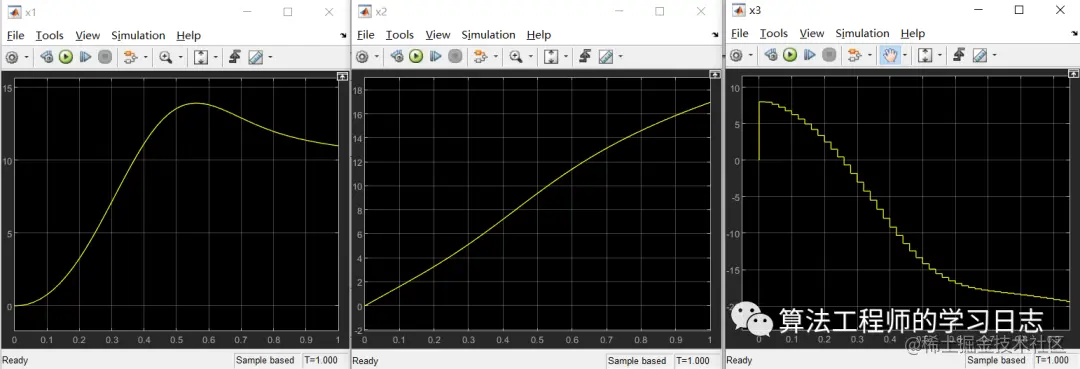Expand gear dropdown arrow in x1 toolbar
Screen dimensions: 1080x369
pos(27,58)
